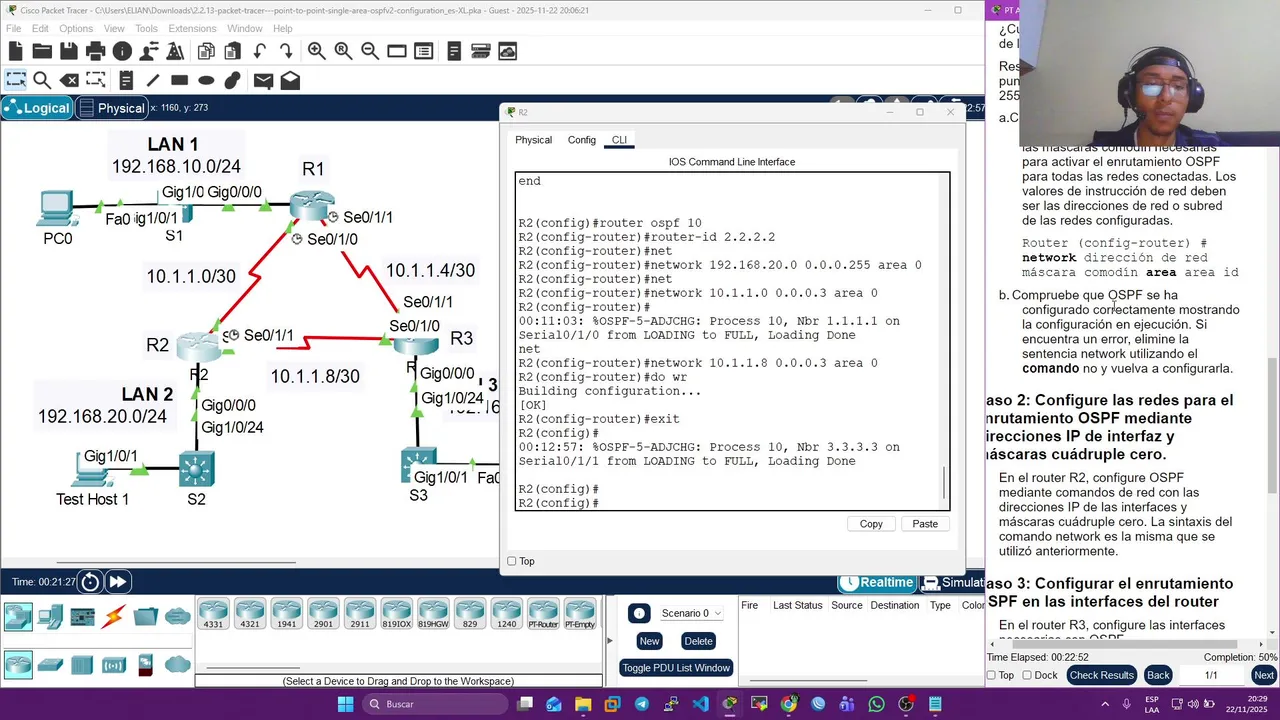The width and height of the screenshot is (1280, 720).
Task: Pick the PT-Router device
Action: coord(543,614)
